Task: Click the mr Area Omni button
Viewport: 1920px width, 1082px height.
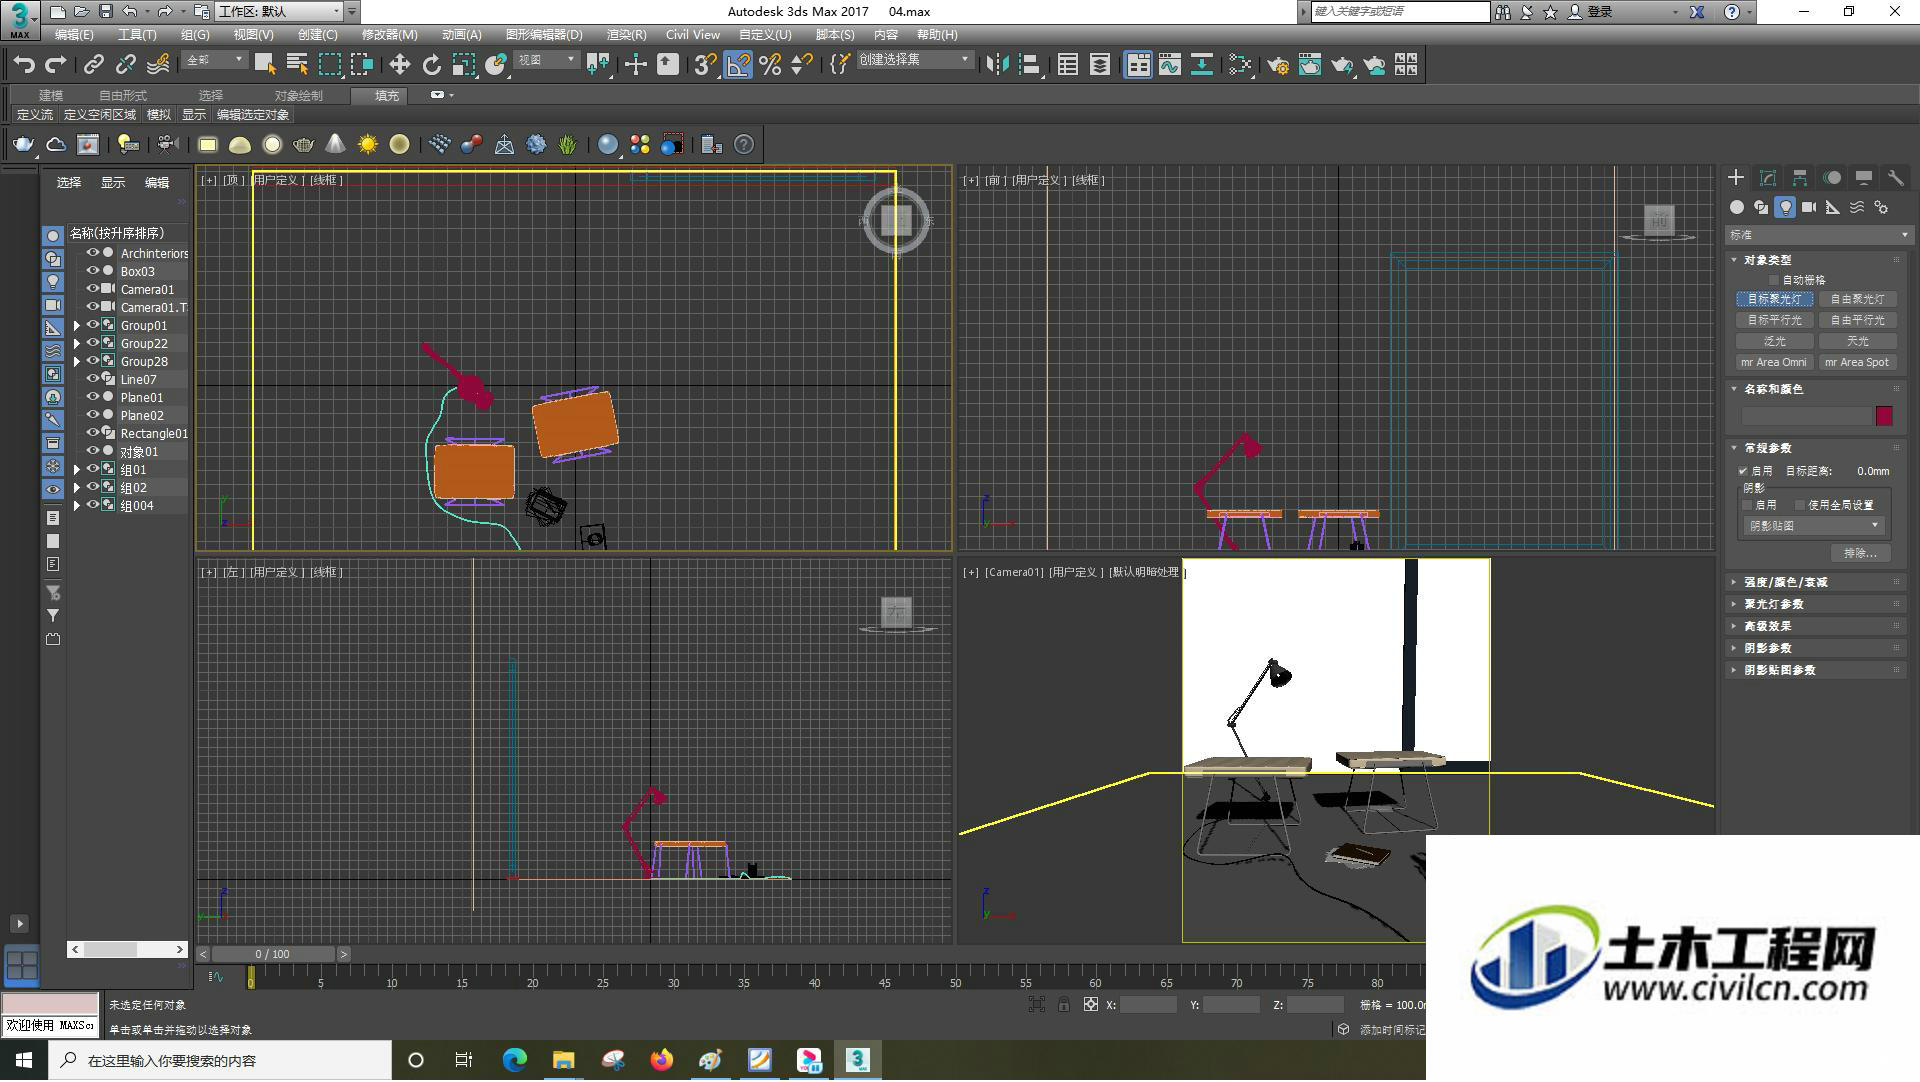Action: [1773, 362]
